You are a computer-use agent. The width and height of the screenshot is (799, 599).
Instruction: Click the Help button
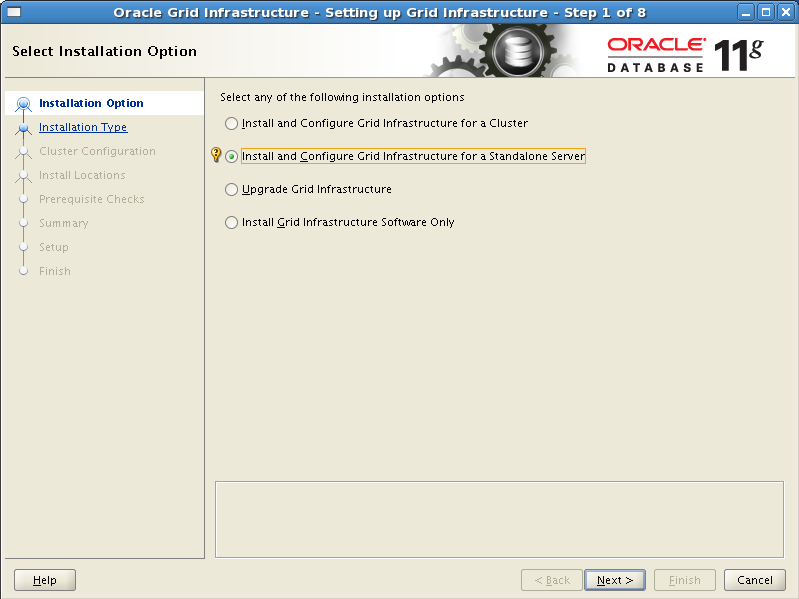pos(45,580)
